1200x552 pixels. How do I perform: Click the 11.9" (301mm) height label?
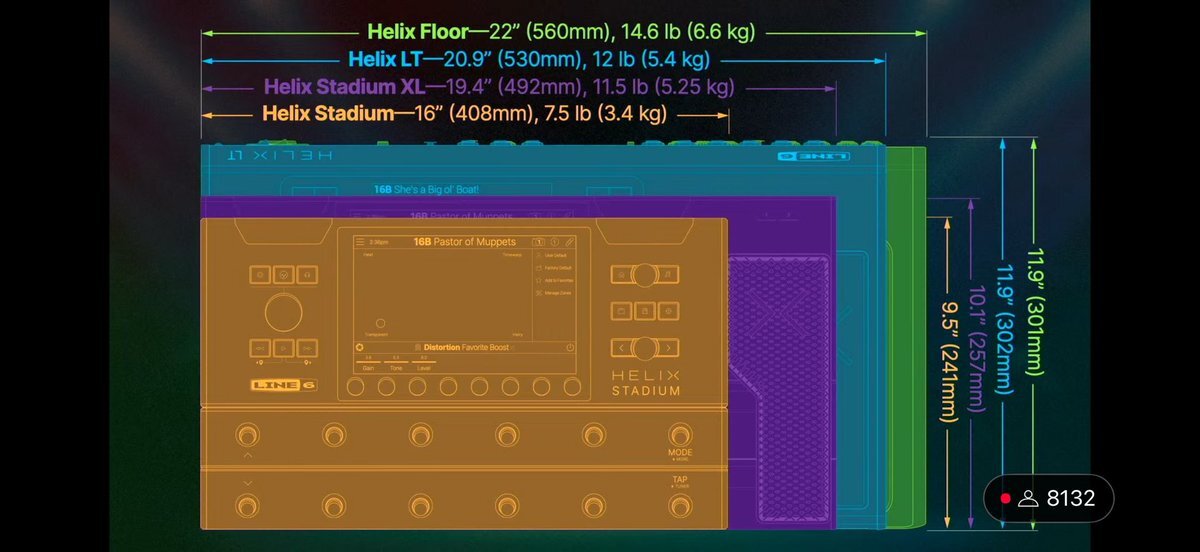[x=1037, y=311]
